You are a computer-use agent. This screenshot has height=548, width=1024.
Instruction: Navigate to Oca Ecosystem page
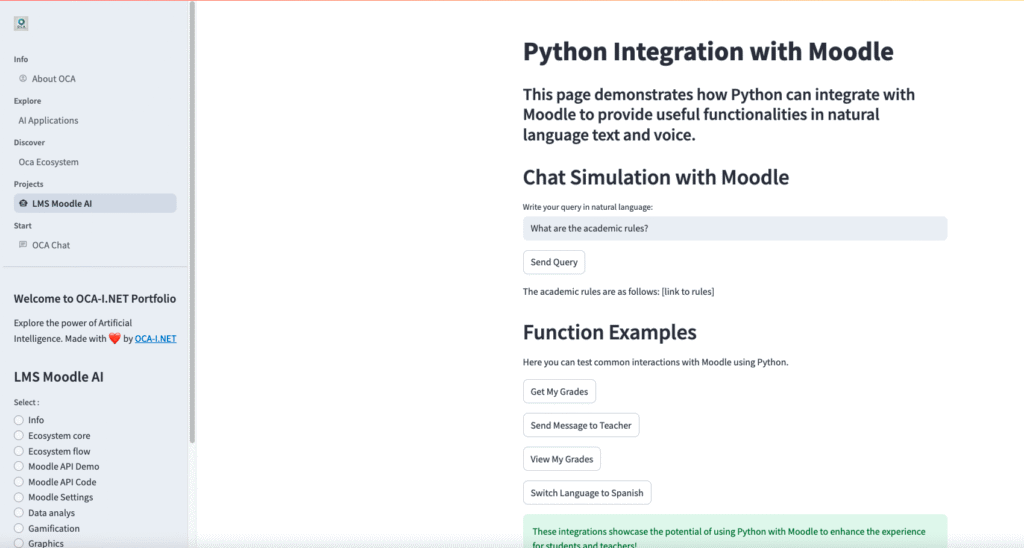[x=48, y=162]
